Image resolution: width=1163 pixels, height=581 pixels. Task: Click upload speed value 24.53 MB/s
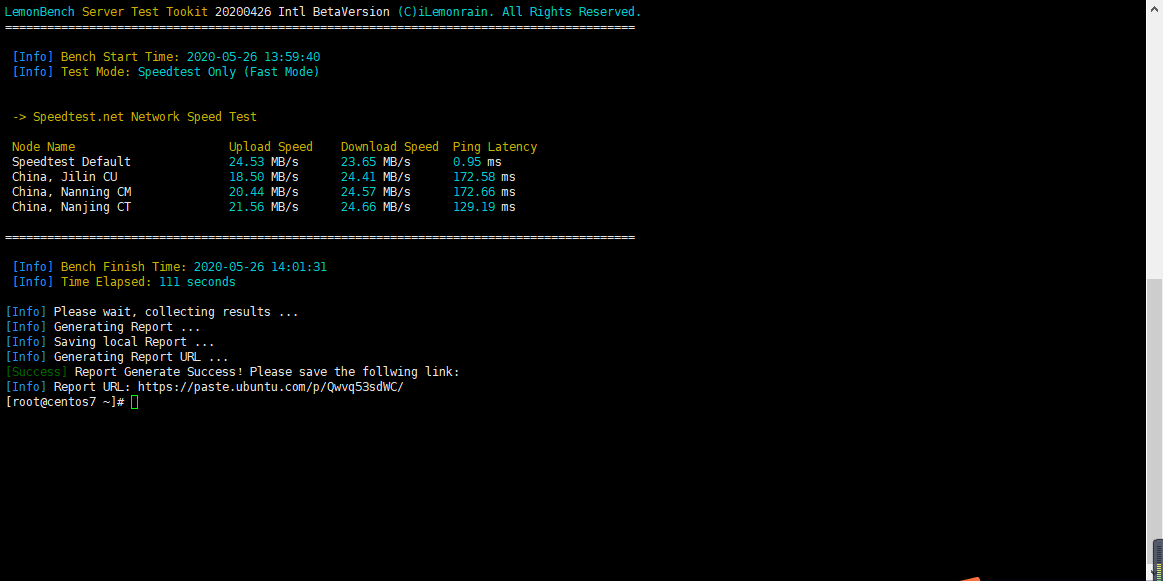click(263, 162)
